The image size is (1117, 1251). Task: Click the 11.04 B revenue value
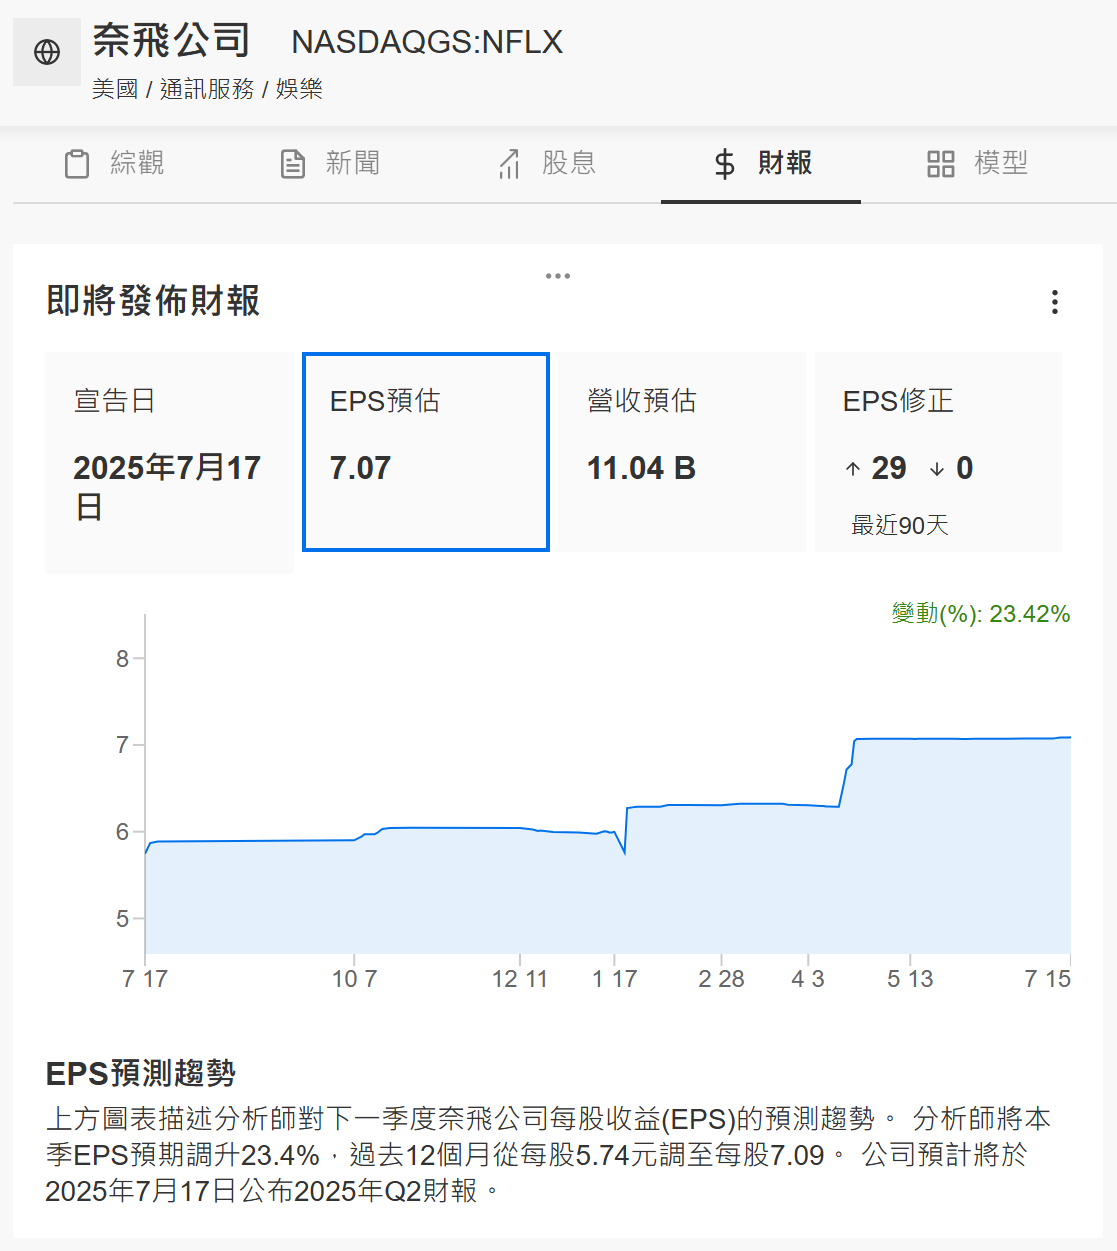pos(641,469)
